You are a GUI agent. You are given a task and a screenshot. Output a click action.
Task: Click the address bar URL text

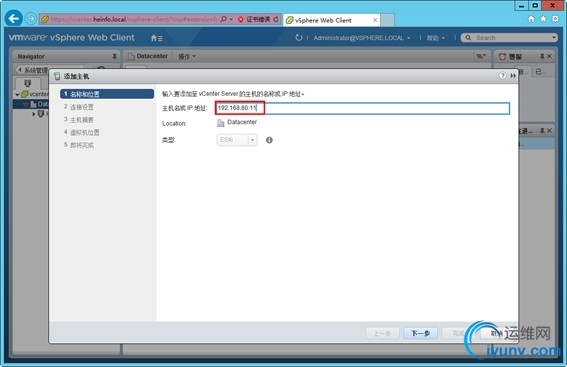click(x=134, y=20)
